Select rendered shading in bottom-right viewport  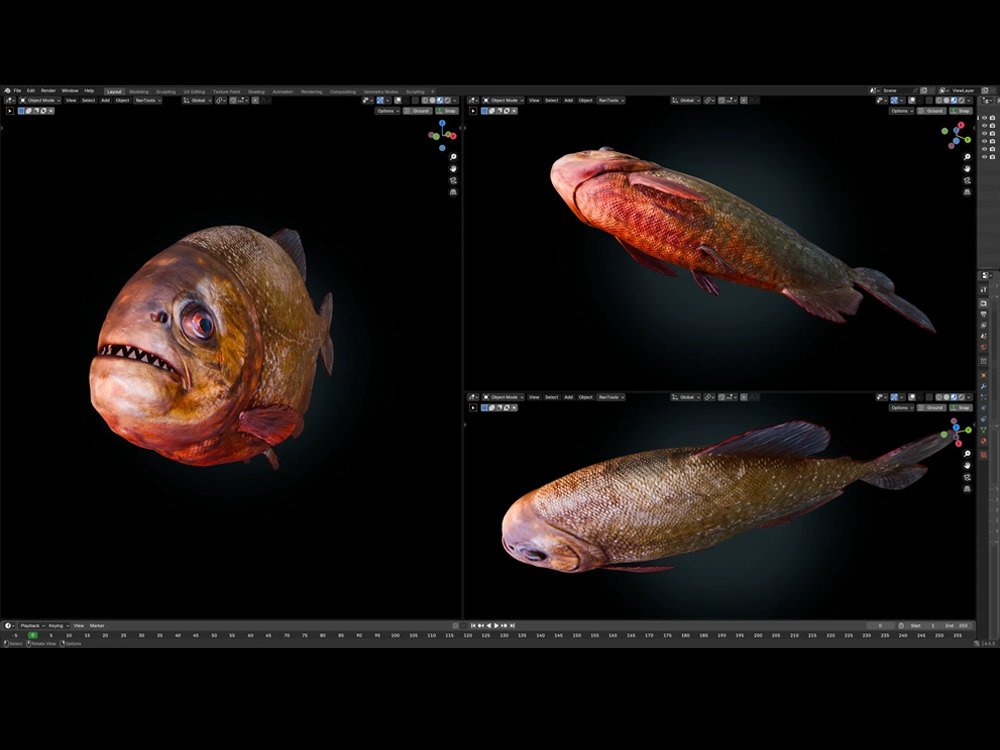click(961, 397)
